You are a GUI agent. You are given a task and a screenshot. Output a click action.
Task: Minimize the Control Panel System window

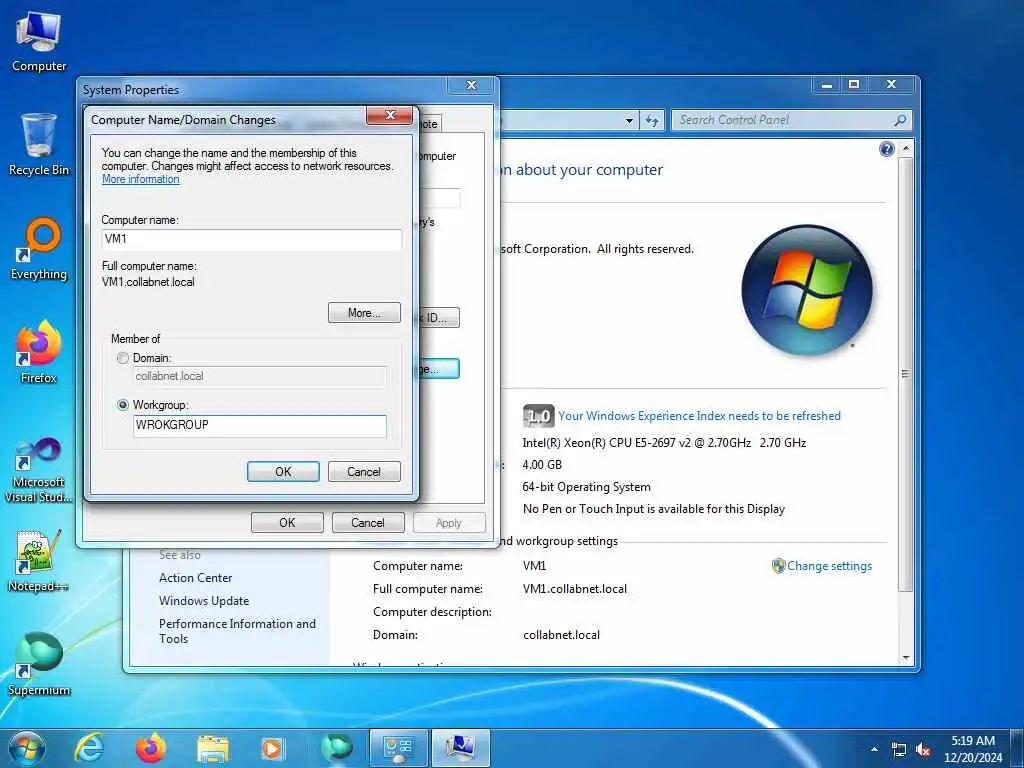pos(827,85)
